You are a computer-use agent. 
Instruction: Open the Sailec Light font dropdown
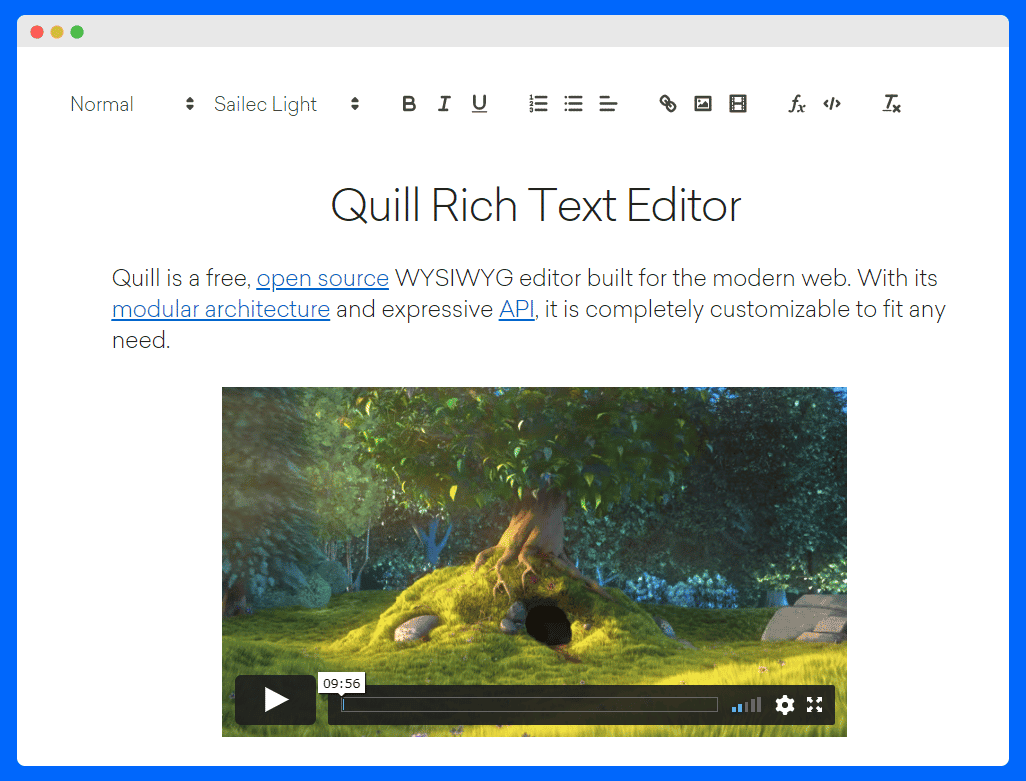[287, 104]
